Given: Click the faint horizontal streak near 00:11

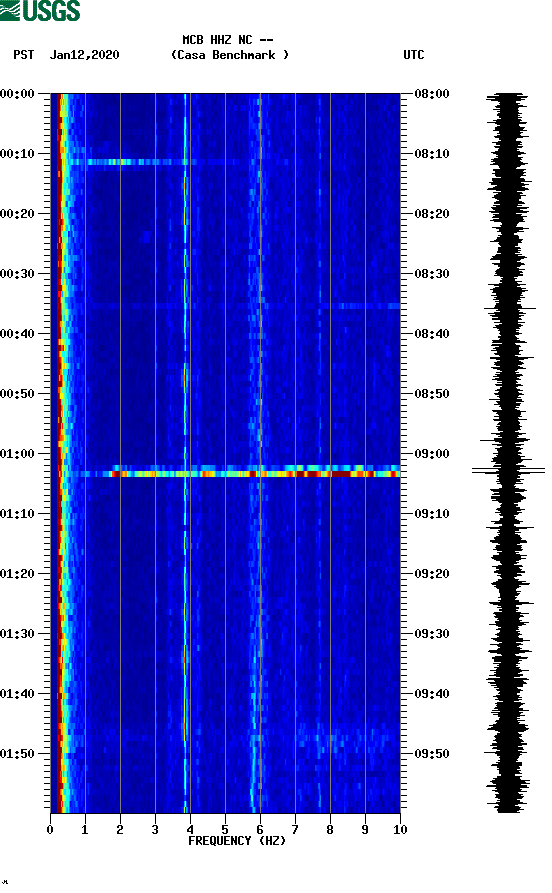Looking at the screenshot, I should [134, 162].
